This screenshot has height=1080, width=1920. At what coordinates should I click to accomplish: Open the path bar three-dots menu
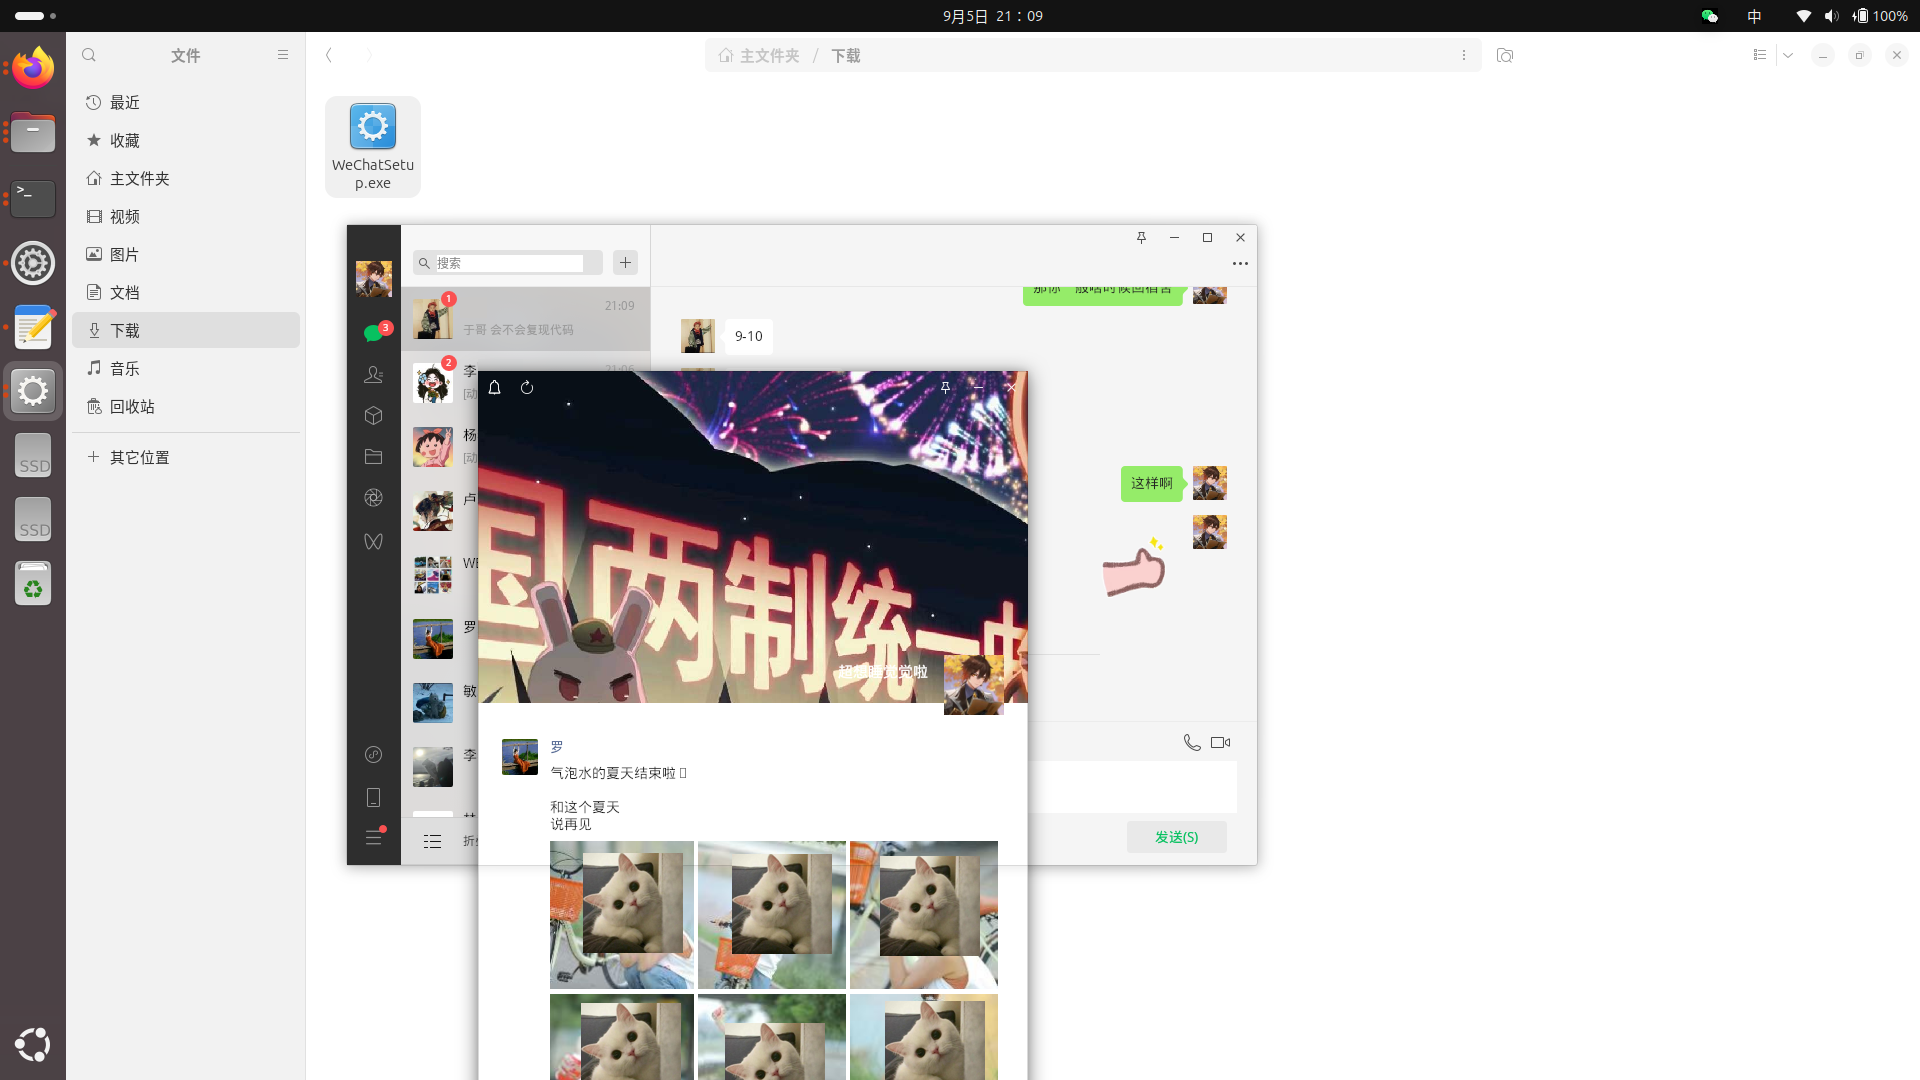tap(1464, 56)
